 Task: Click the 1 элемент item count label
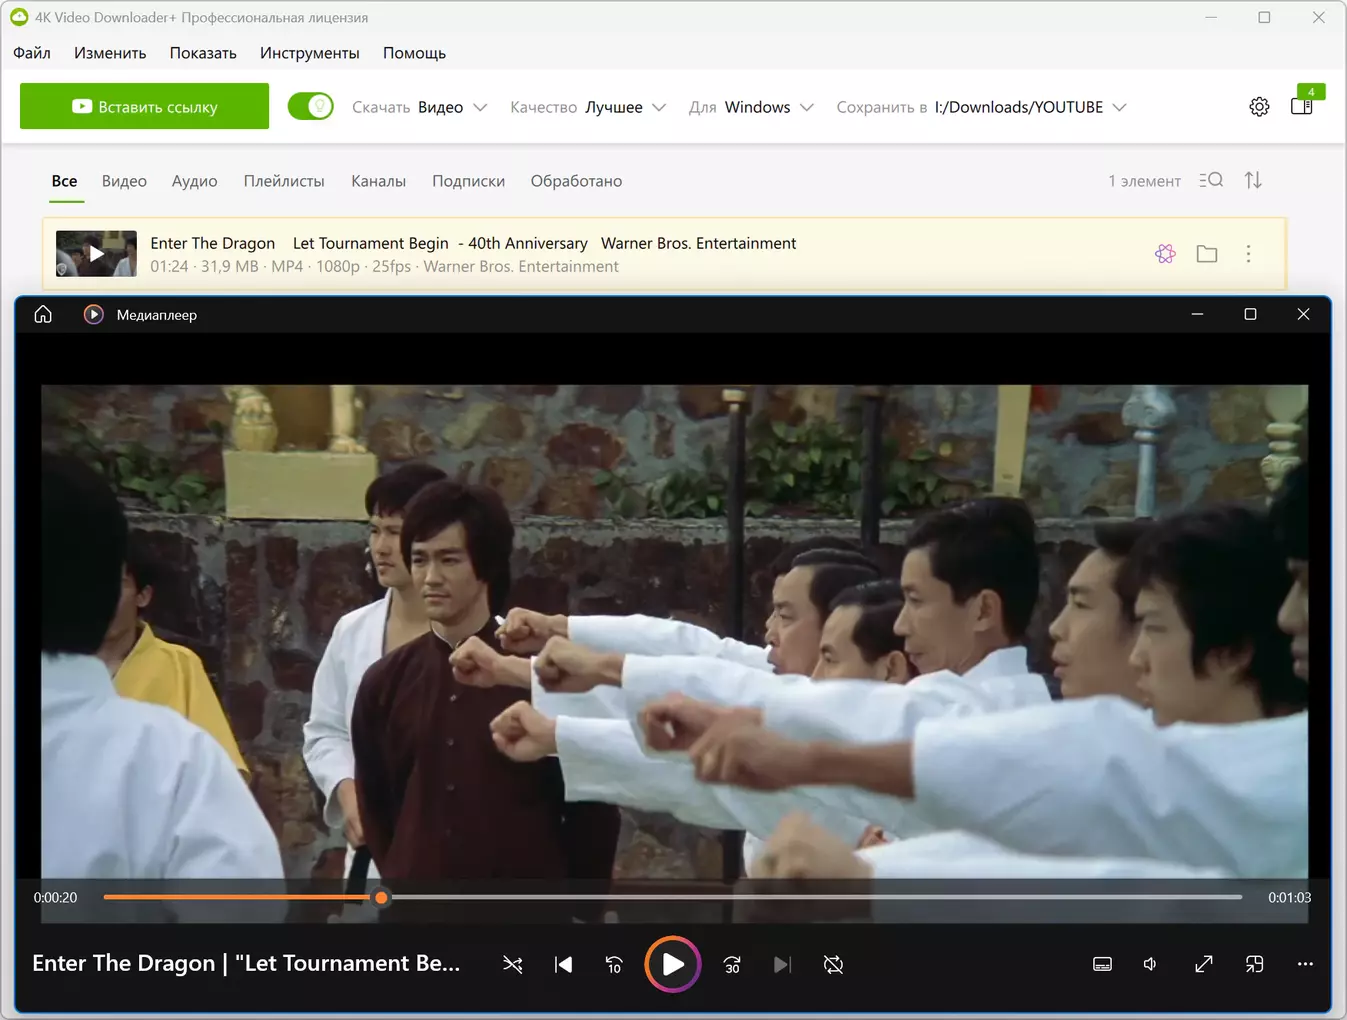[1144, 181]
